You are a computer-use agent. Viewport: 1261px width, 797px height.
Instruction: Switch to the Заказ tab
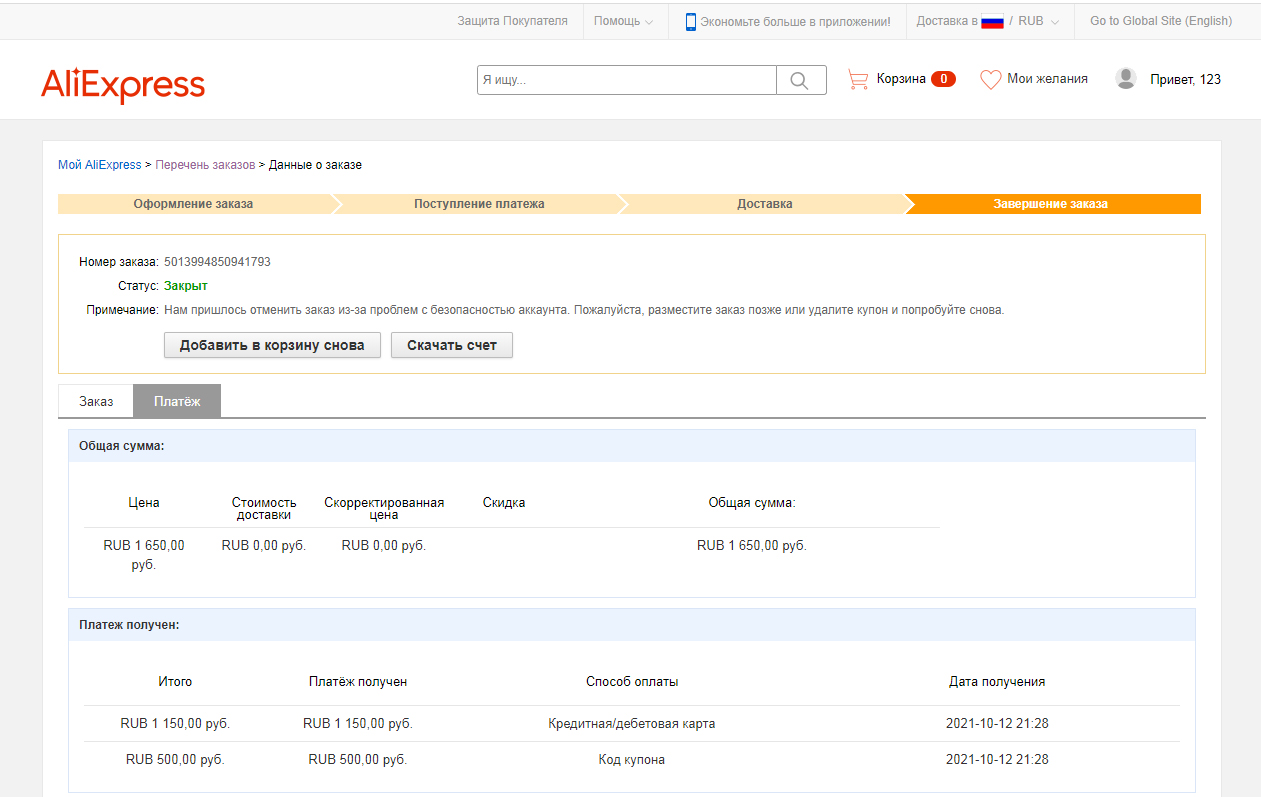[x=96, y=401]
